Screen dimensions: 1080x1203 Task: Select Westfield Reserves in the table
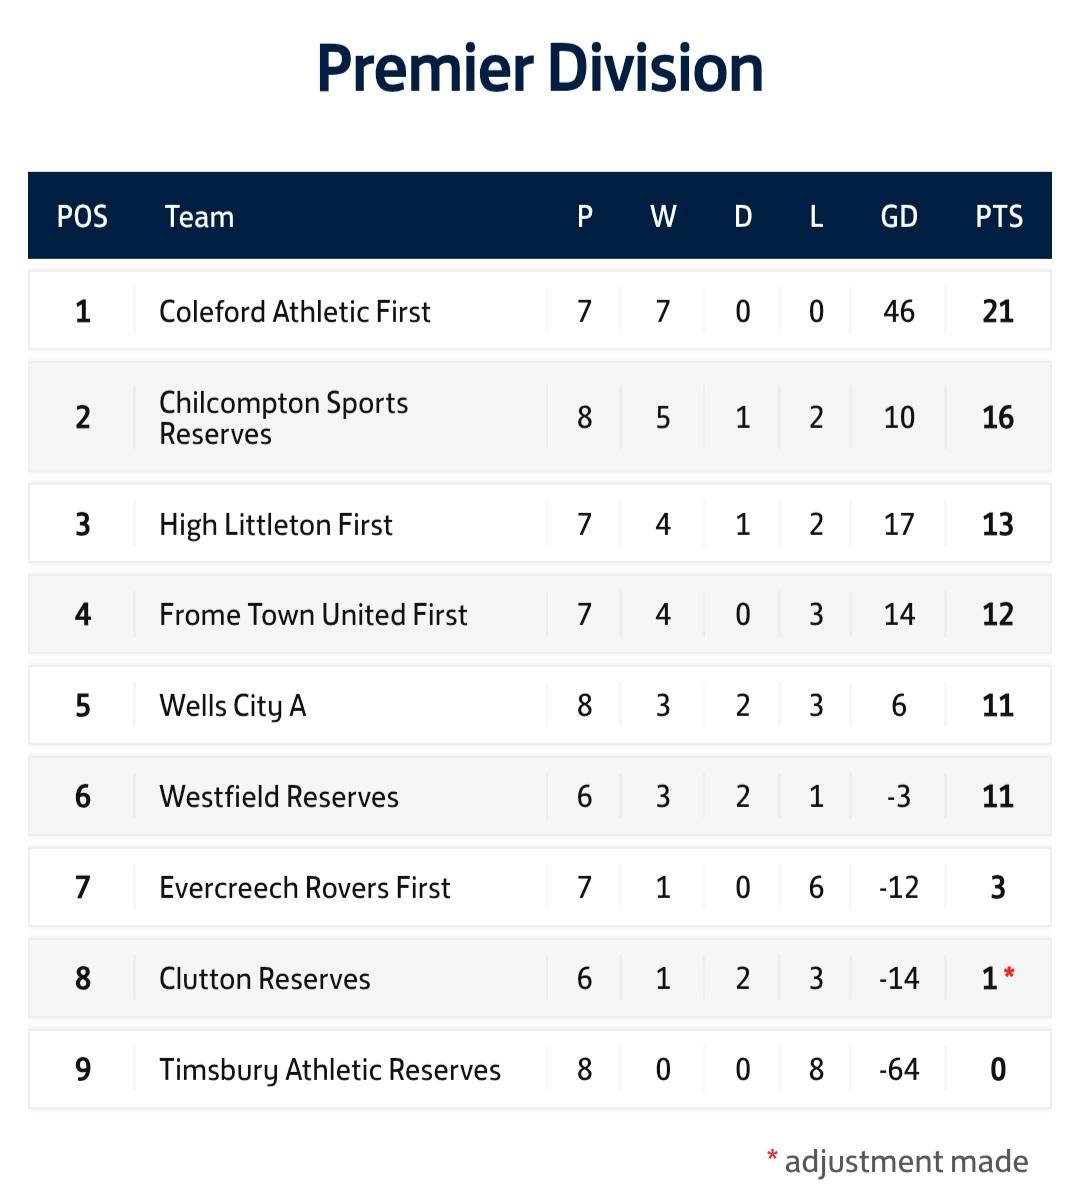[x=278, y=797]
